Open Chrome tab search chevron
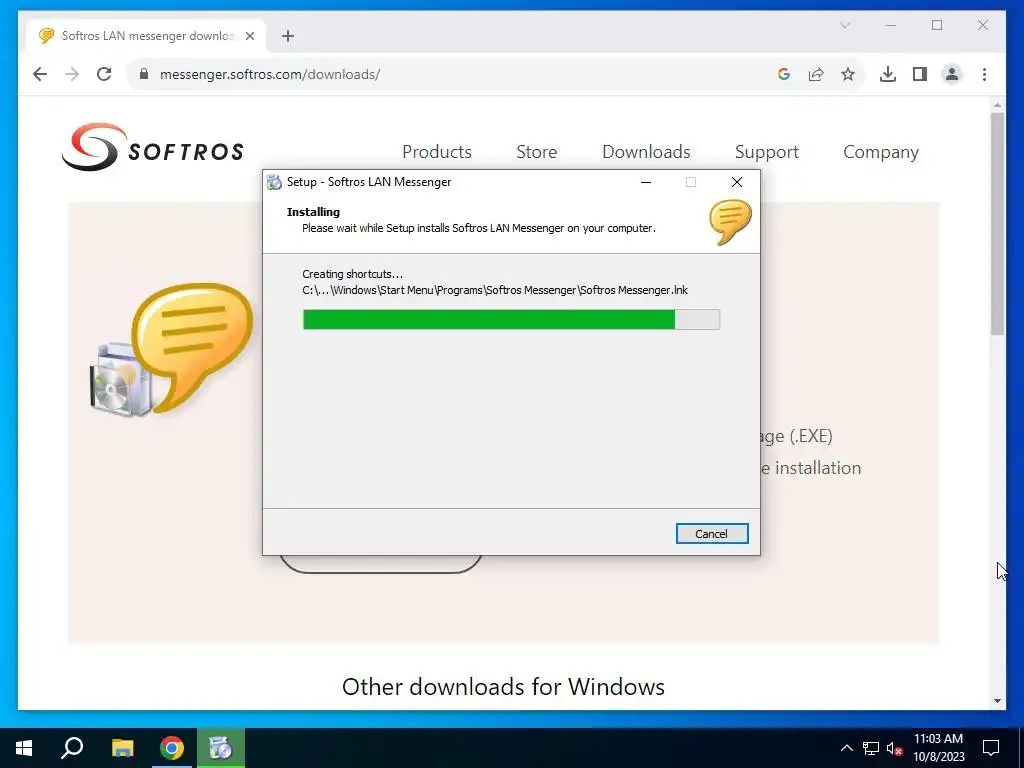1024x768 pixels. pos(845,25)
